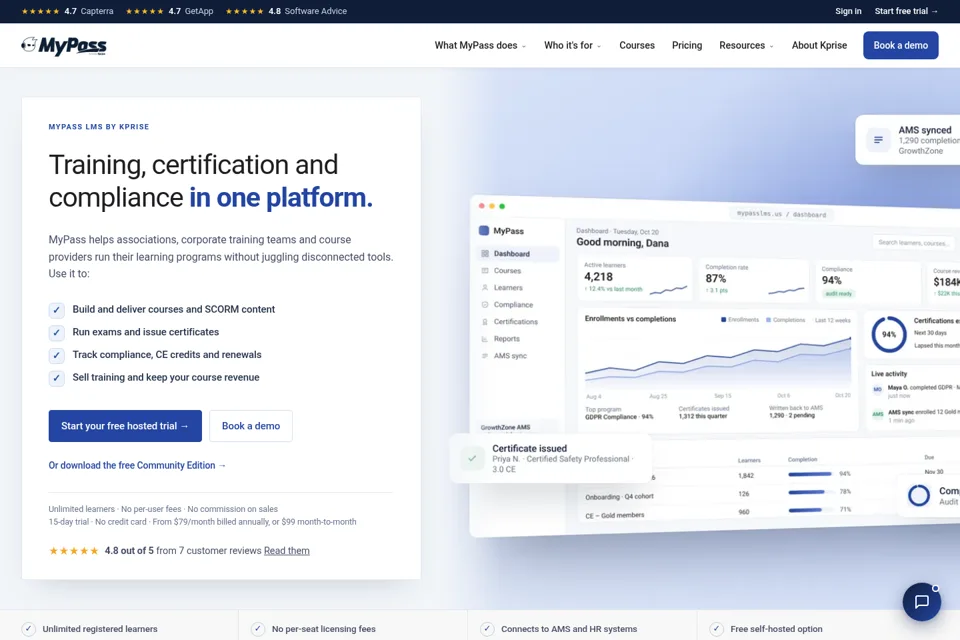960x640 pixels.
Task: Click the Dashboard sidebar icon in mockup
Action: (485, 254)
